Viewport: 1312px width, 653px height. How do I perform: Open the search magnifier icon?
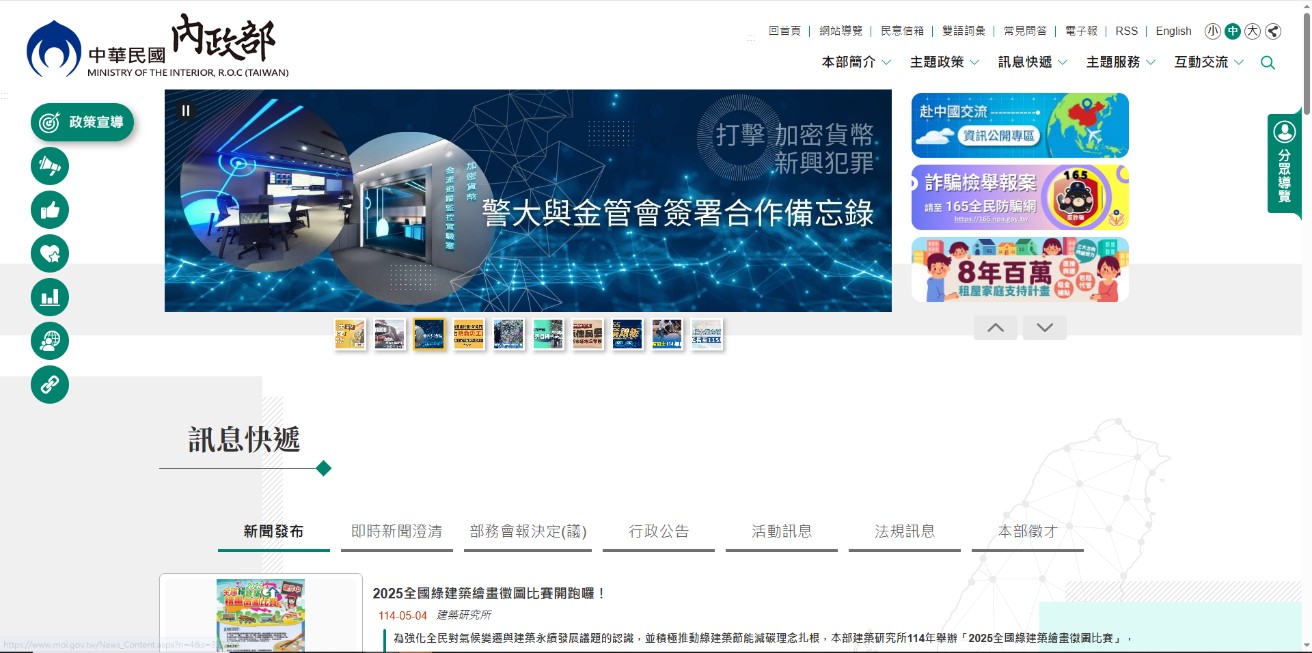(1268, 63)
